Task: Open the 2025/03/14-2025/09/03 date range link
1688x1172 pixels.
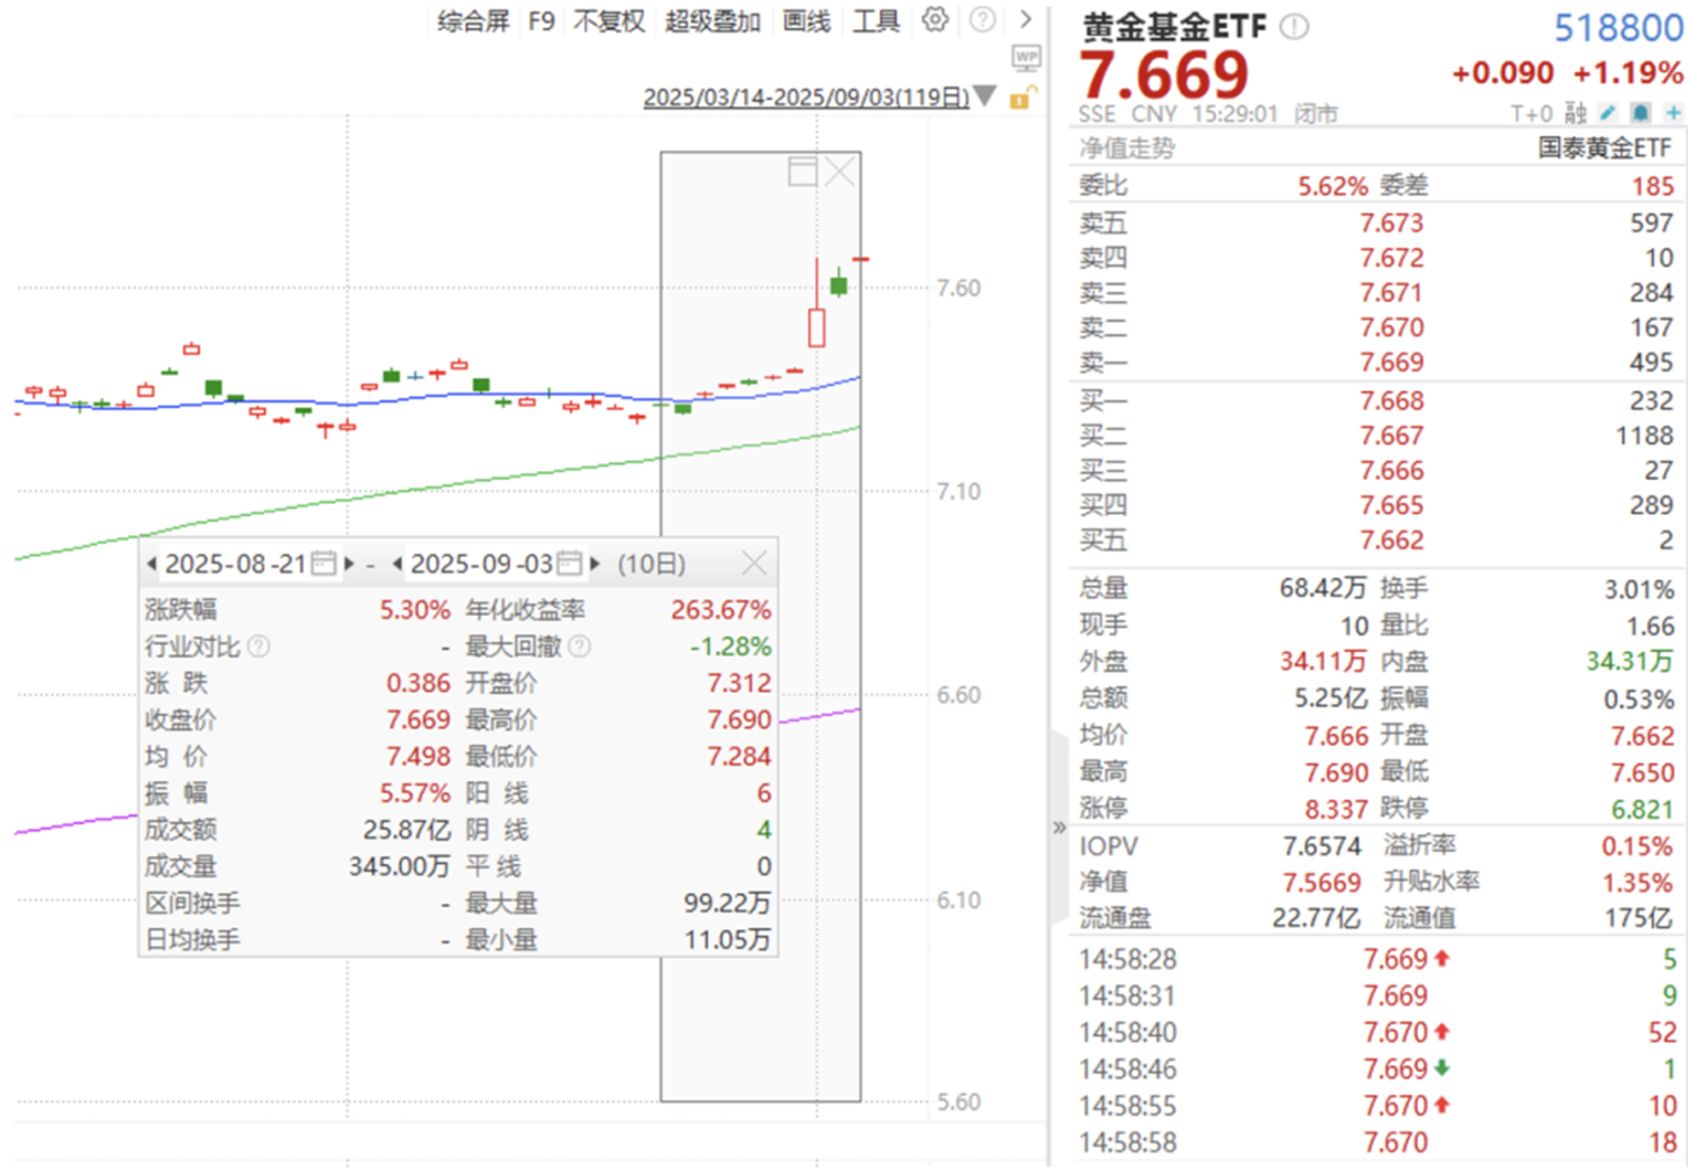Action: [800, 98]
